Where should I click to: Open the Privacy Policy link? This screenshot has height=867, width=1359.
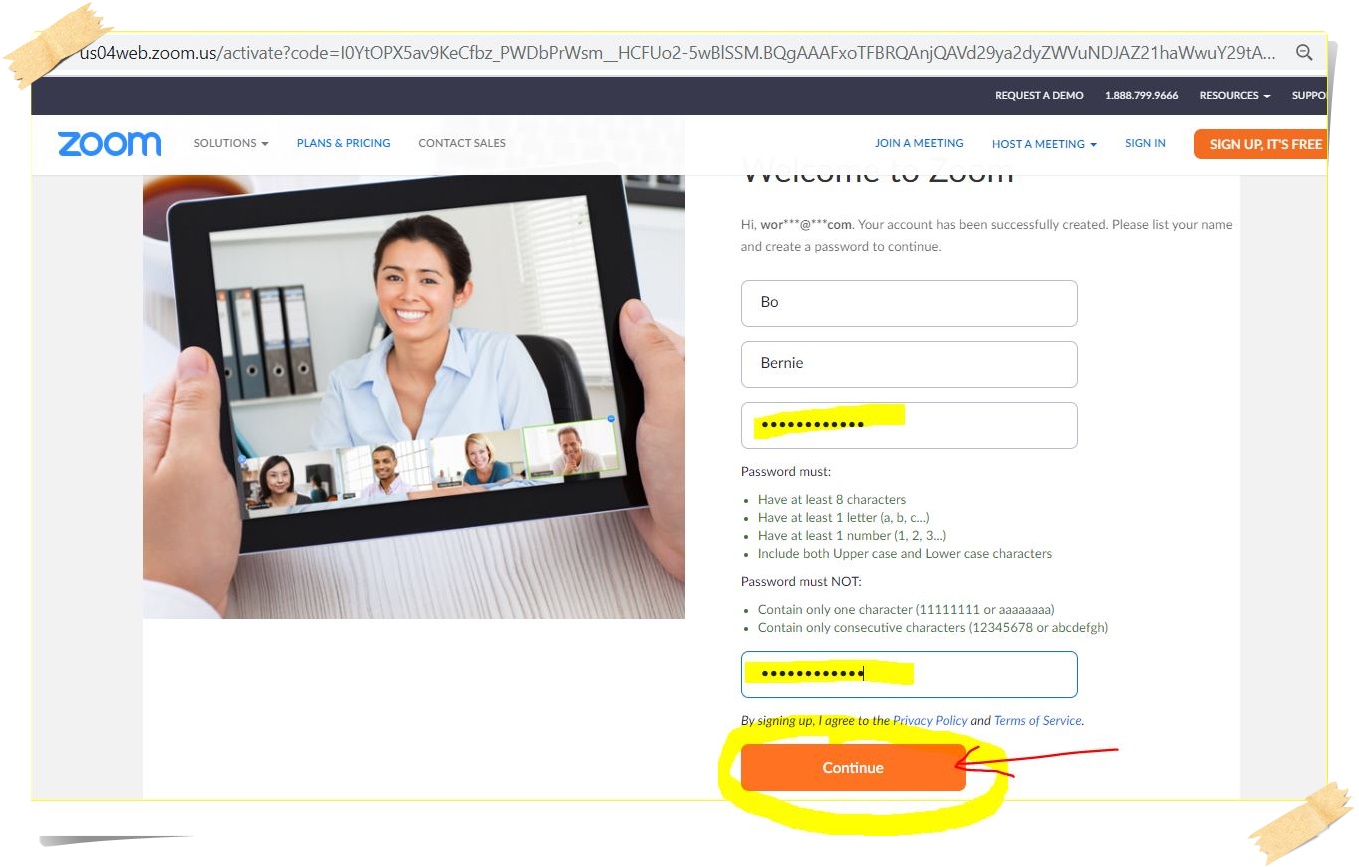930,720
